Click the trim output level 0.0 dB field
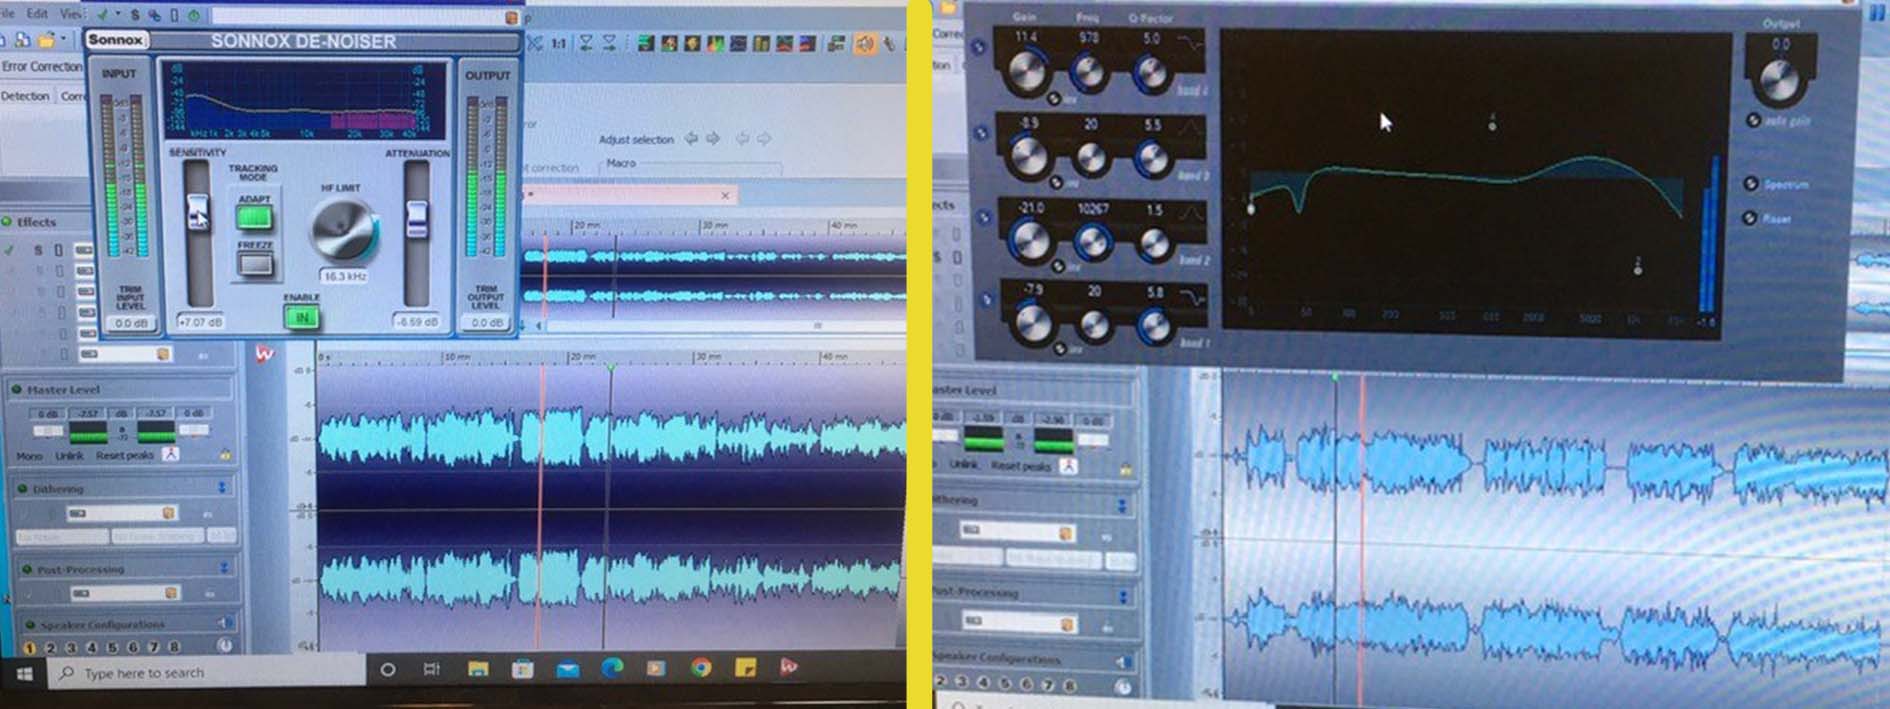This screenshot has width=1890, height=709. 487,322
